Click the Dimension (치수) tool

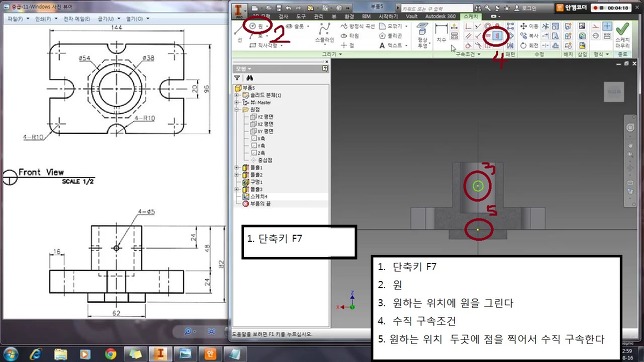441,33
